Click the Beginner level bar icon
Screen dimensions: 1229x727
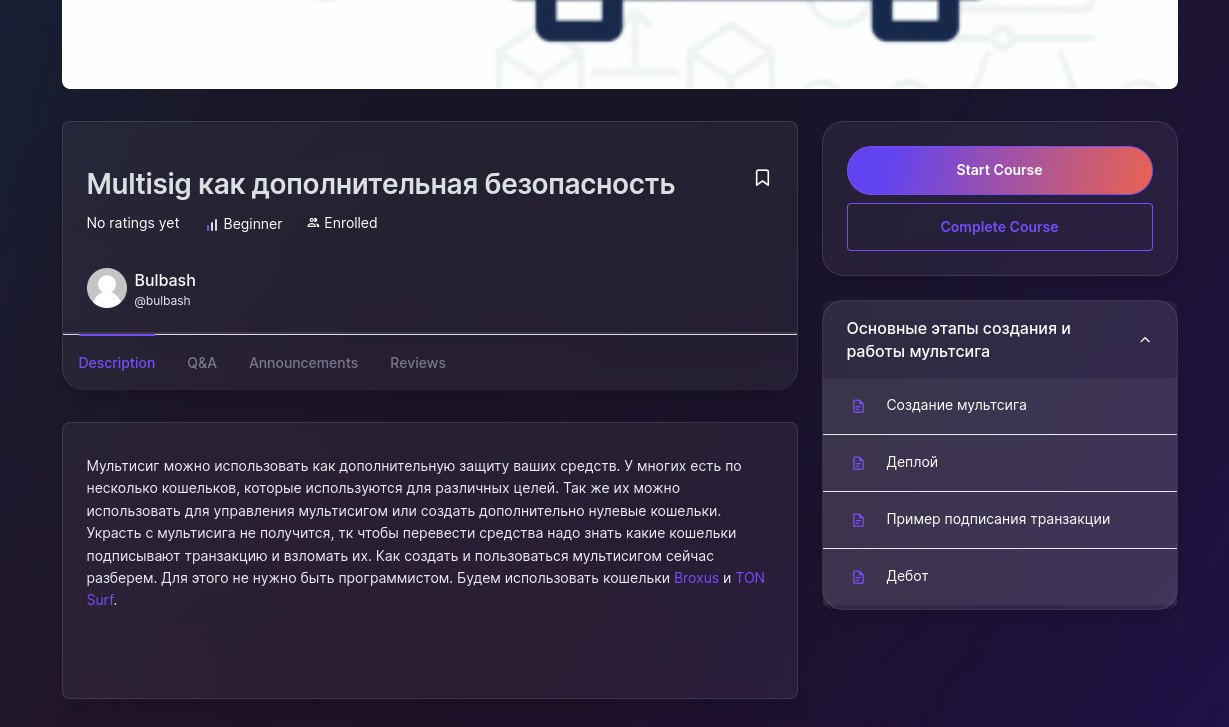click(211, 225)
